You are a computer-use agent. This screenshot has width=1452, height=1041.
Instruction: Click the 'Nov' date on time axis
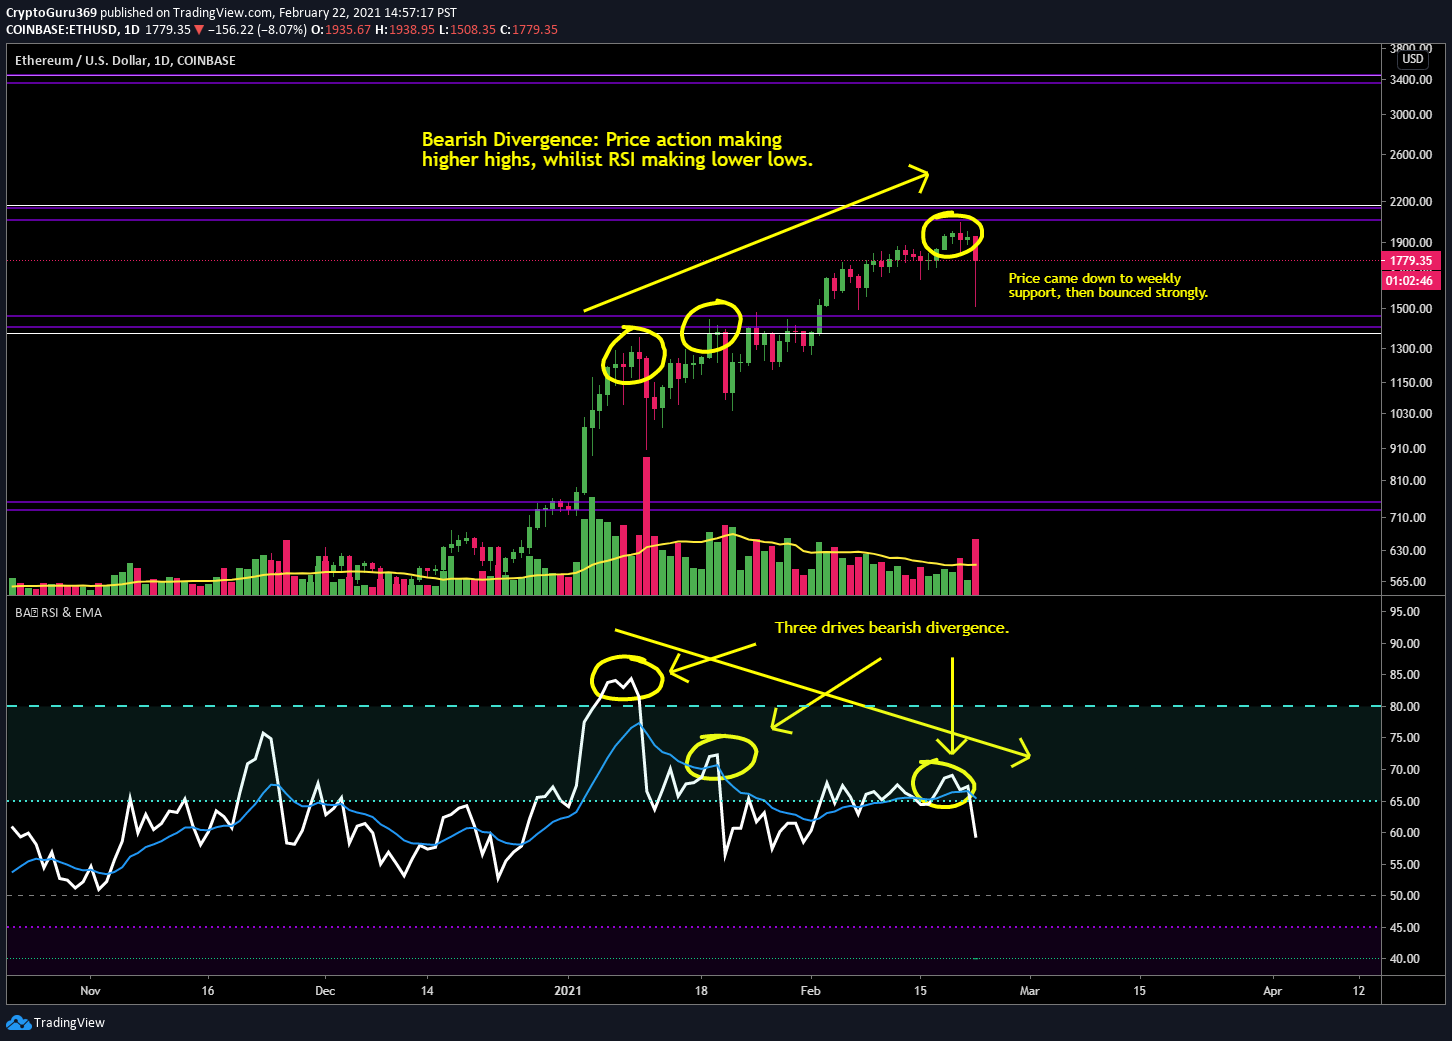pyautogui.click(x=90, y=991)
